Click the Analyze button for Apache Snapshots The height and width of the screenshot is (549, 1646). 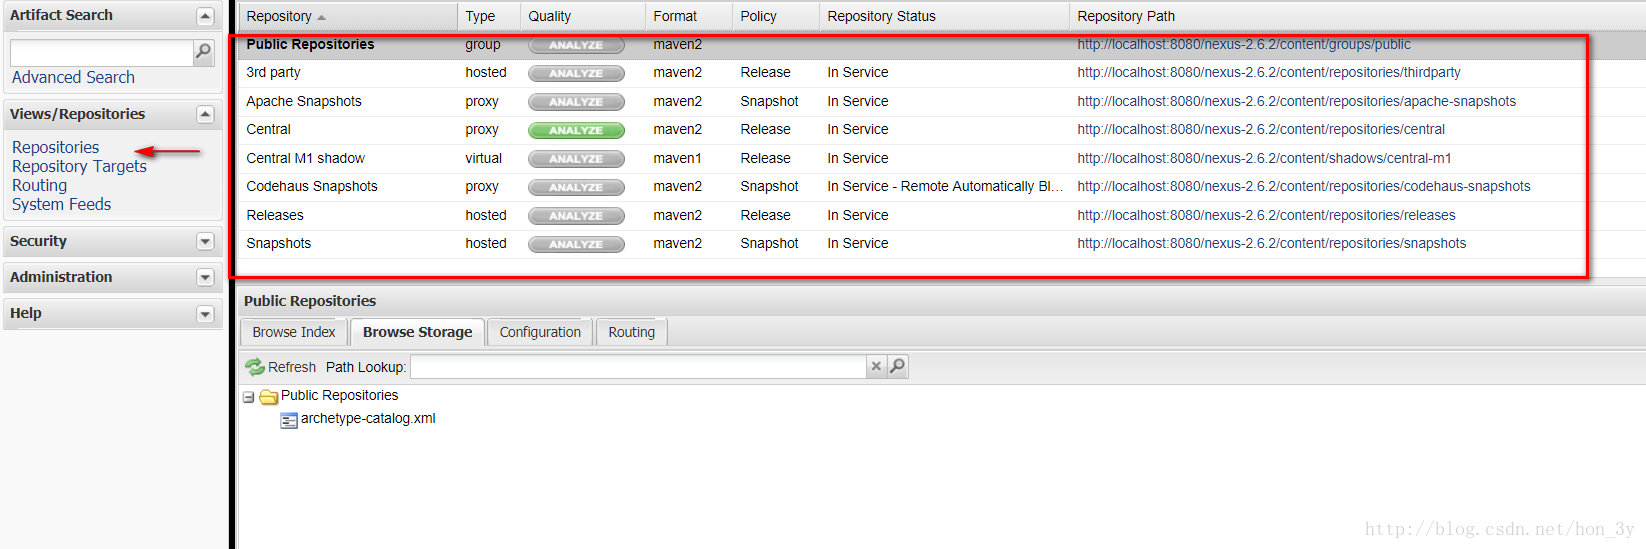pyautogui.click(x=576, y=102)
